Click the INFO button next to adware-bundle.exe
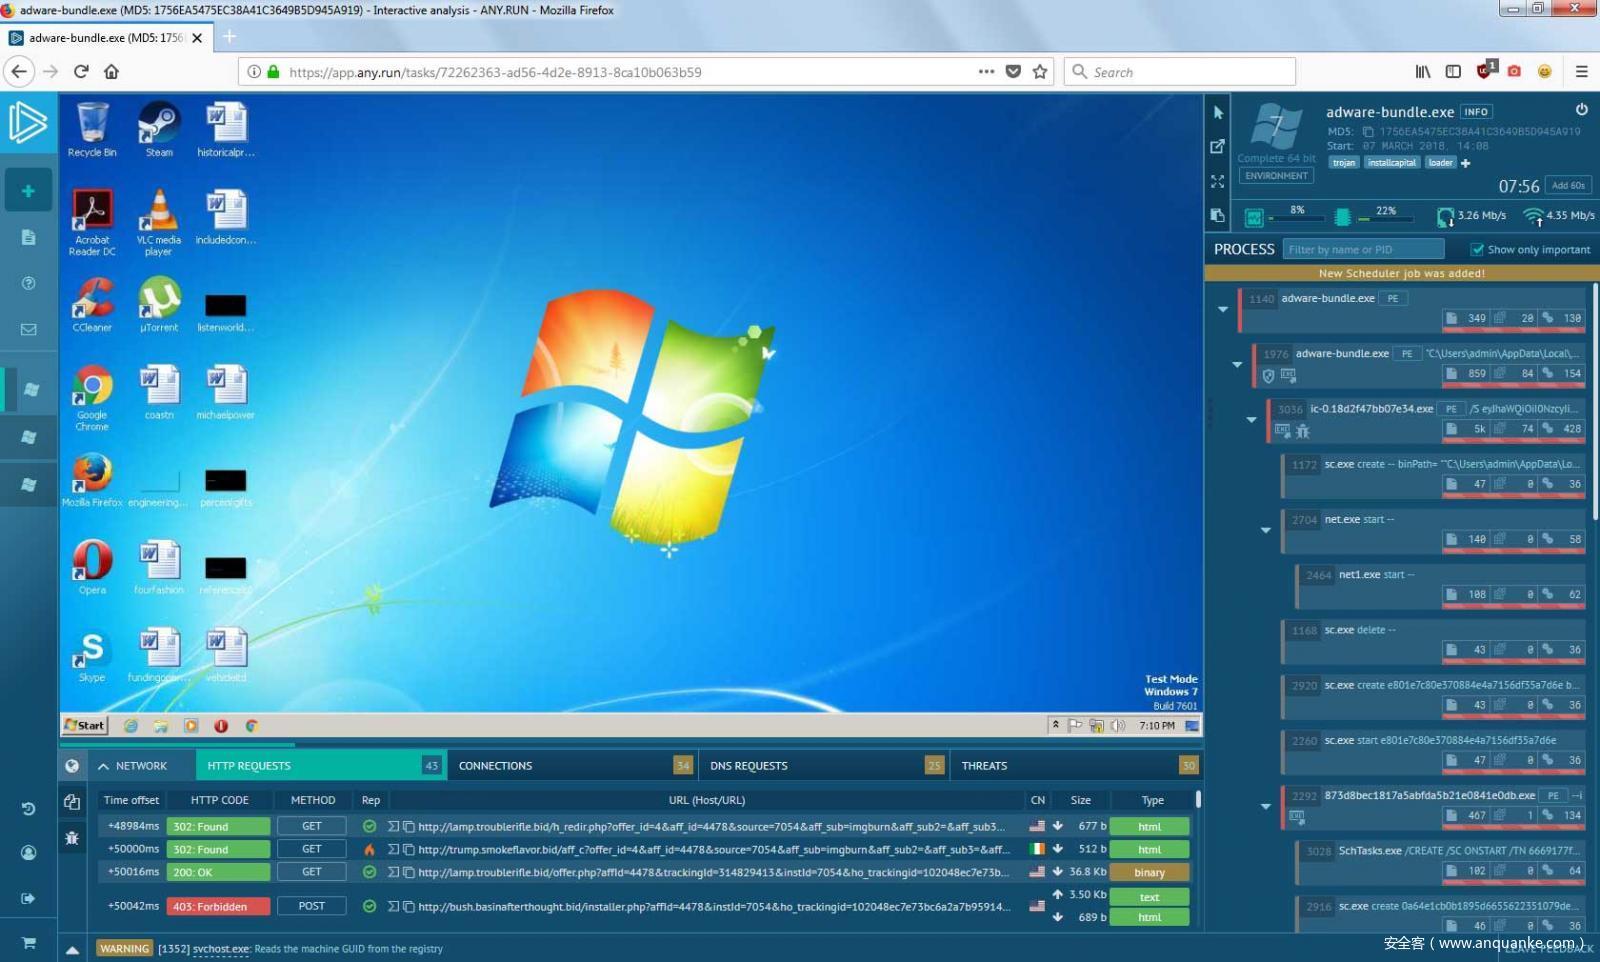The height and width of the screenshot is (962, 1600). (x=1475, y=112)
